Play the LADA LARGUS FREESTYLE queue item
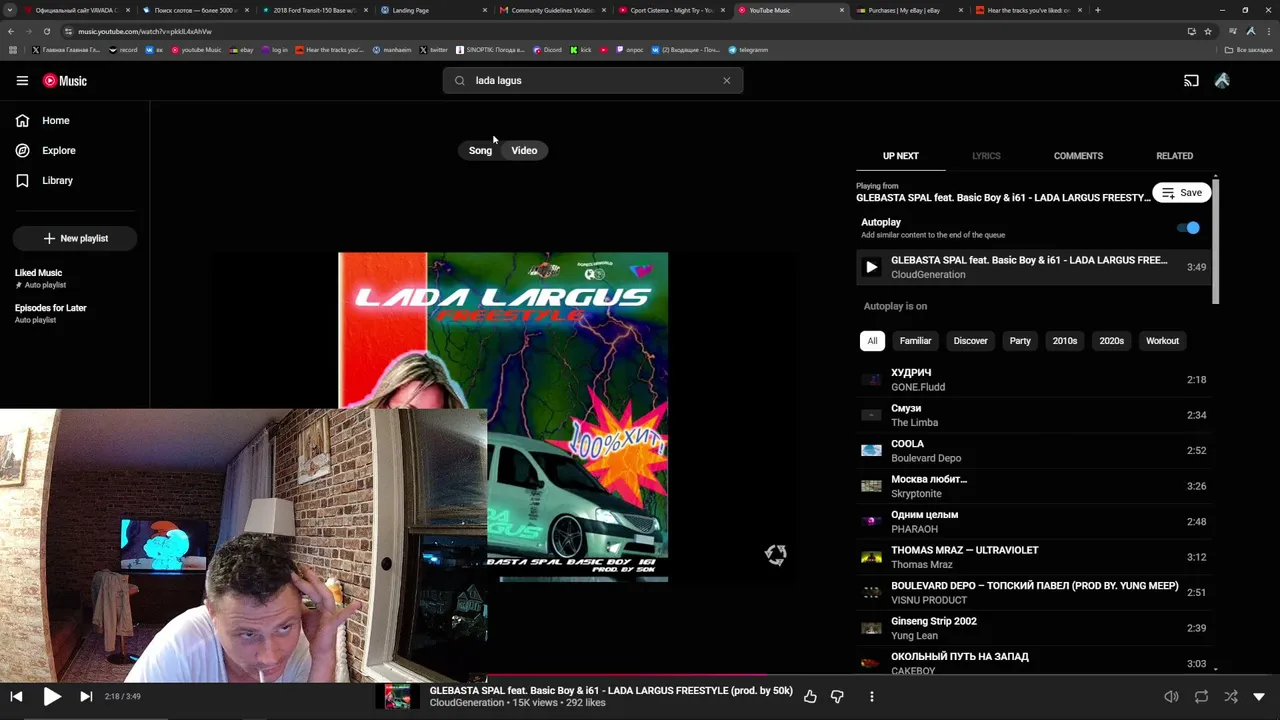This screenshot has height=720, width=1280. coord(1034,267)
